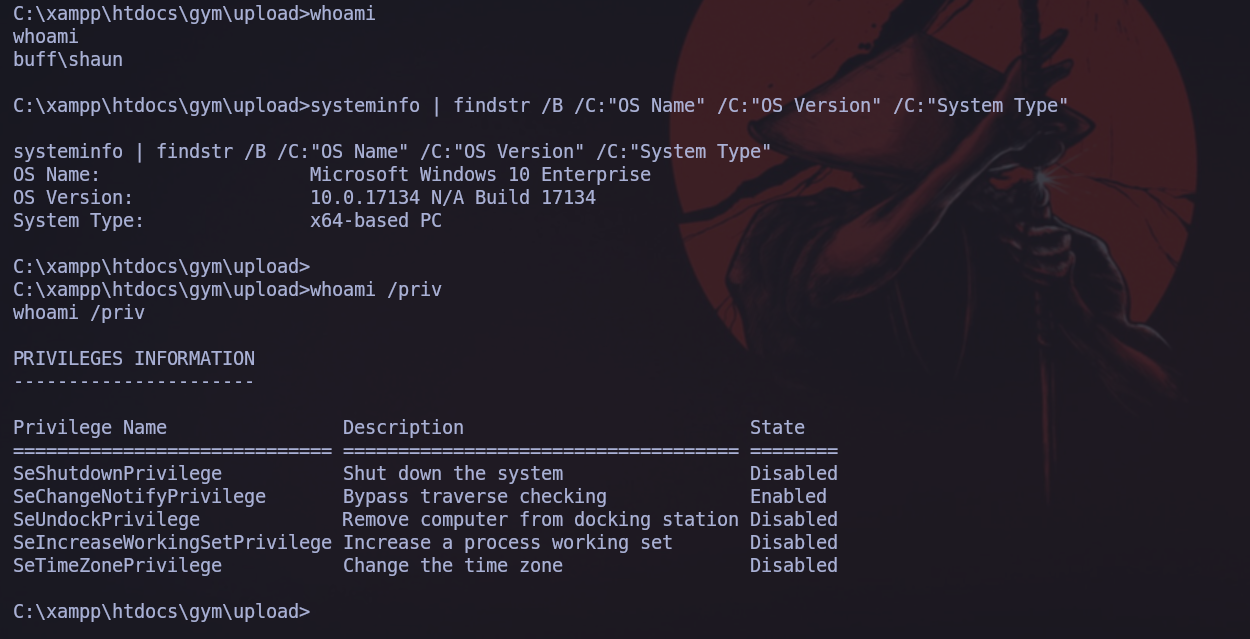This screenshot has width=1250, height=639.
Task: Click the SeShutdownPrivilege row name
Action: pos(117,474)
